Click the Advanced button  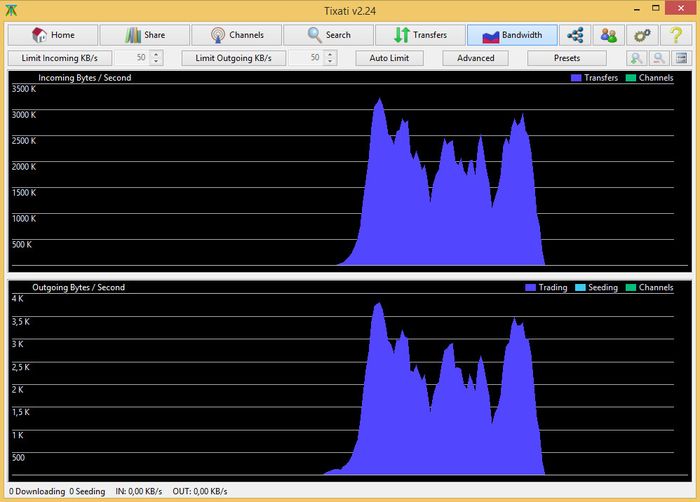click(x=476, y=58)
